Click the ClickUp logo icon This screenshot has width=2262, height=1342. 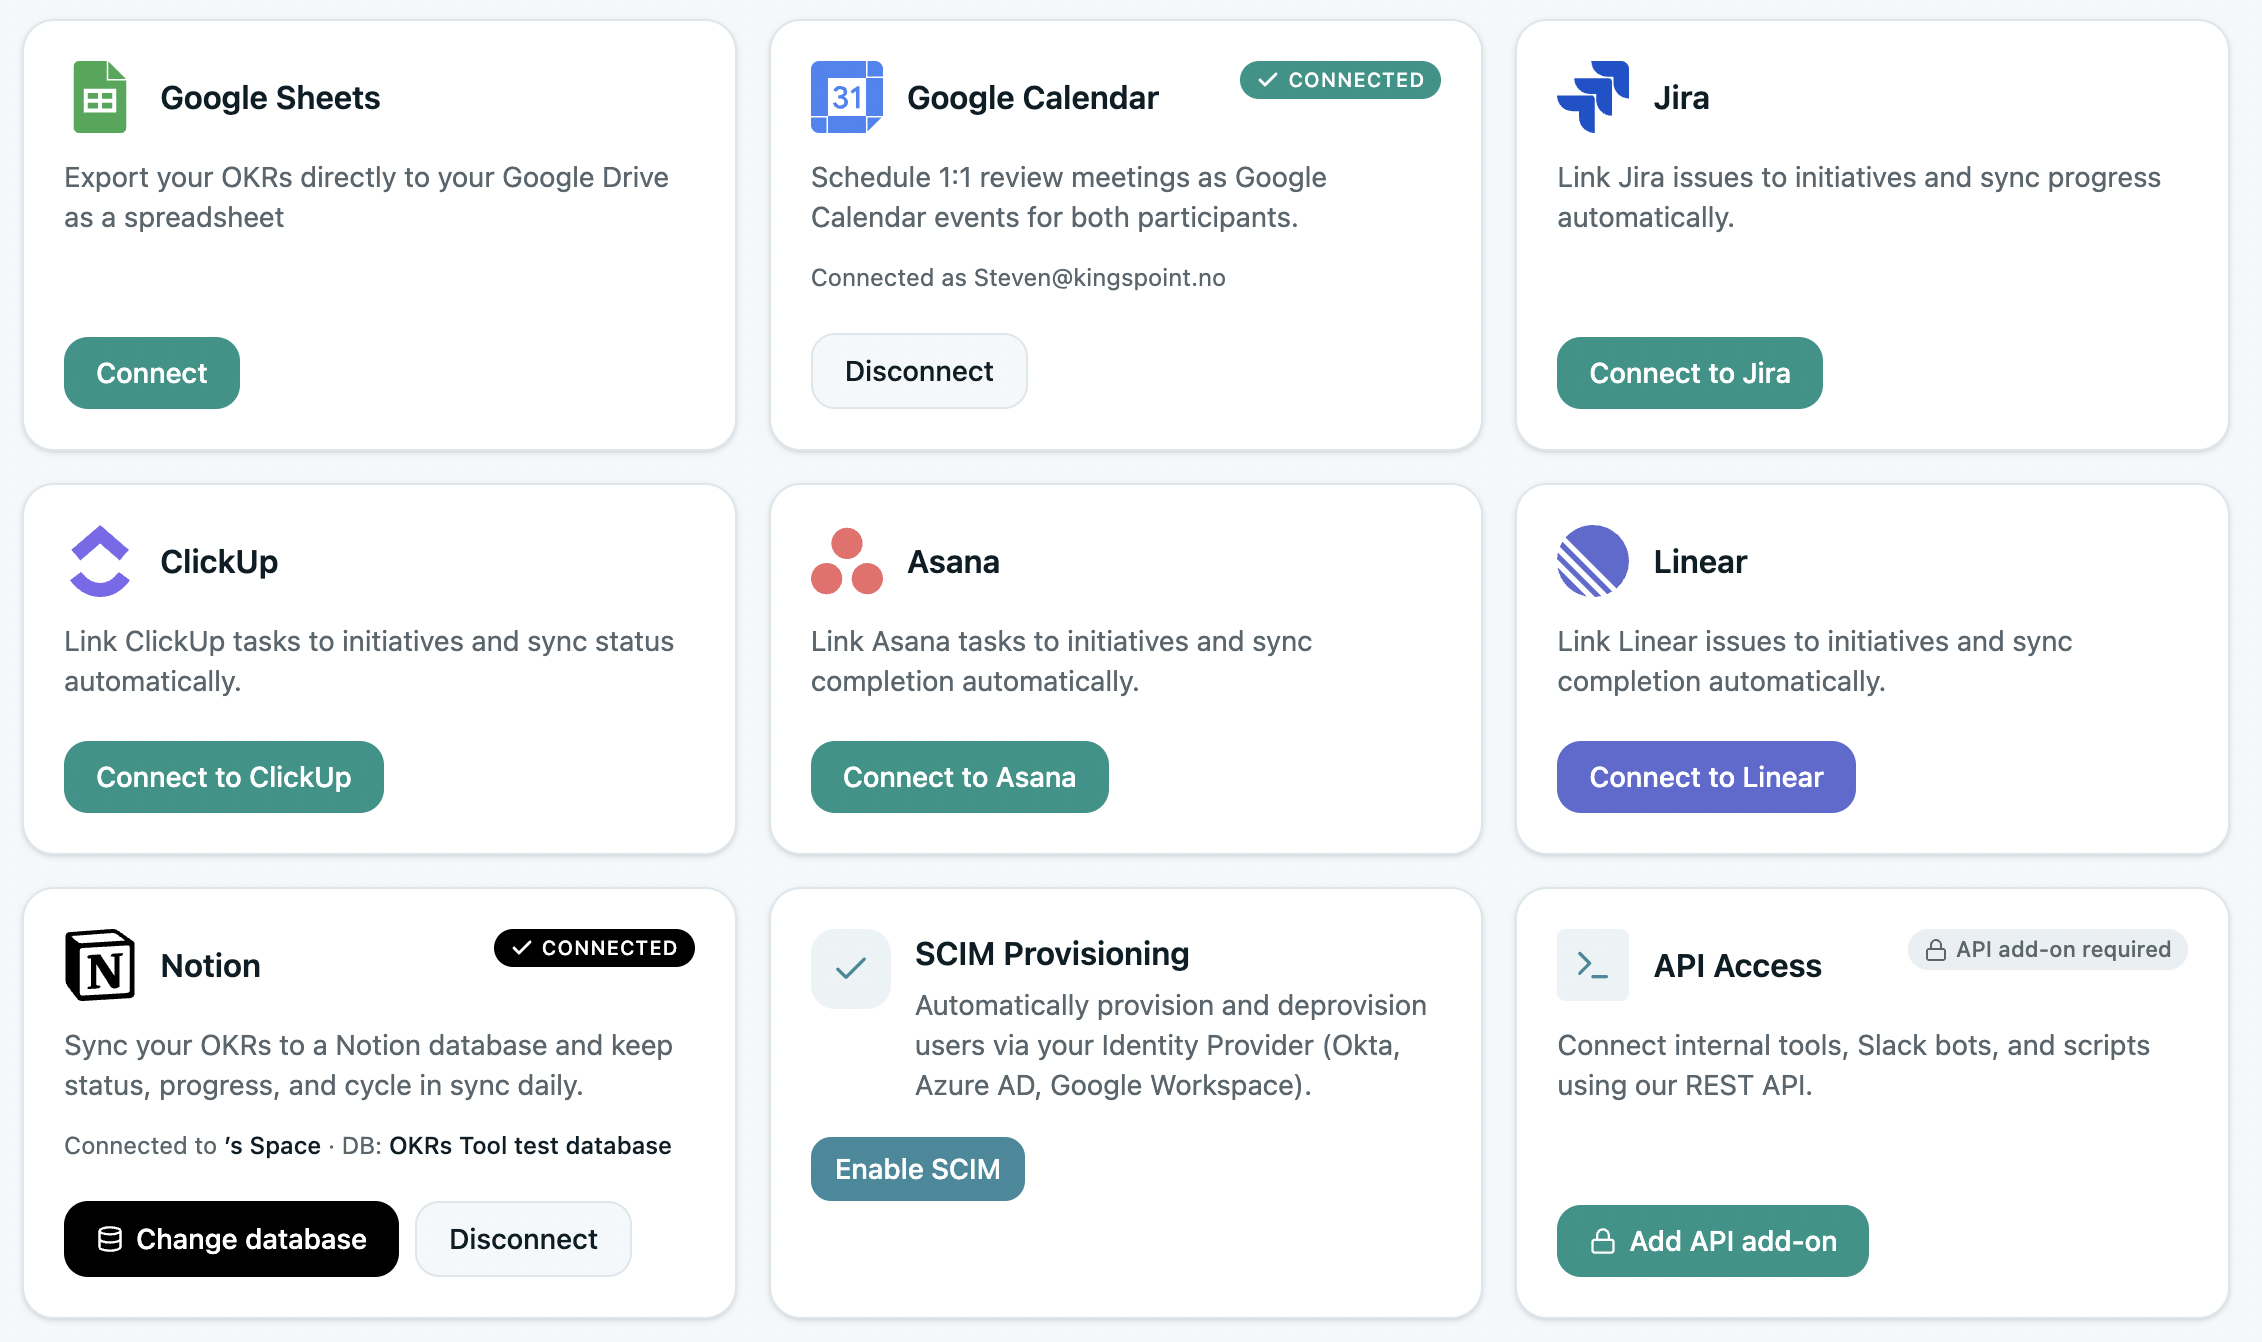[x=100, y=561]
